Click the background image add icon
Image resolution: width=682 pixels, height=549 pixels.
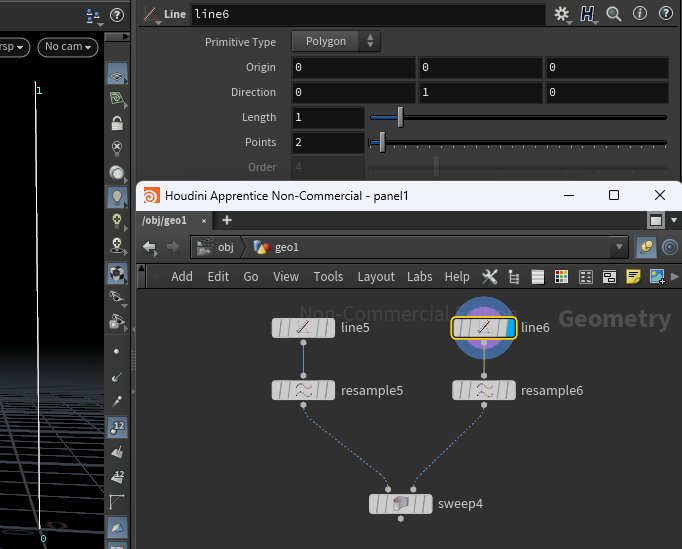click(x=657, y=277)
